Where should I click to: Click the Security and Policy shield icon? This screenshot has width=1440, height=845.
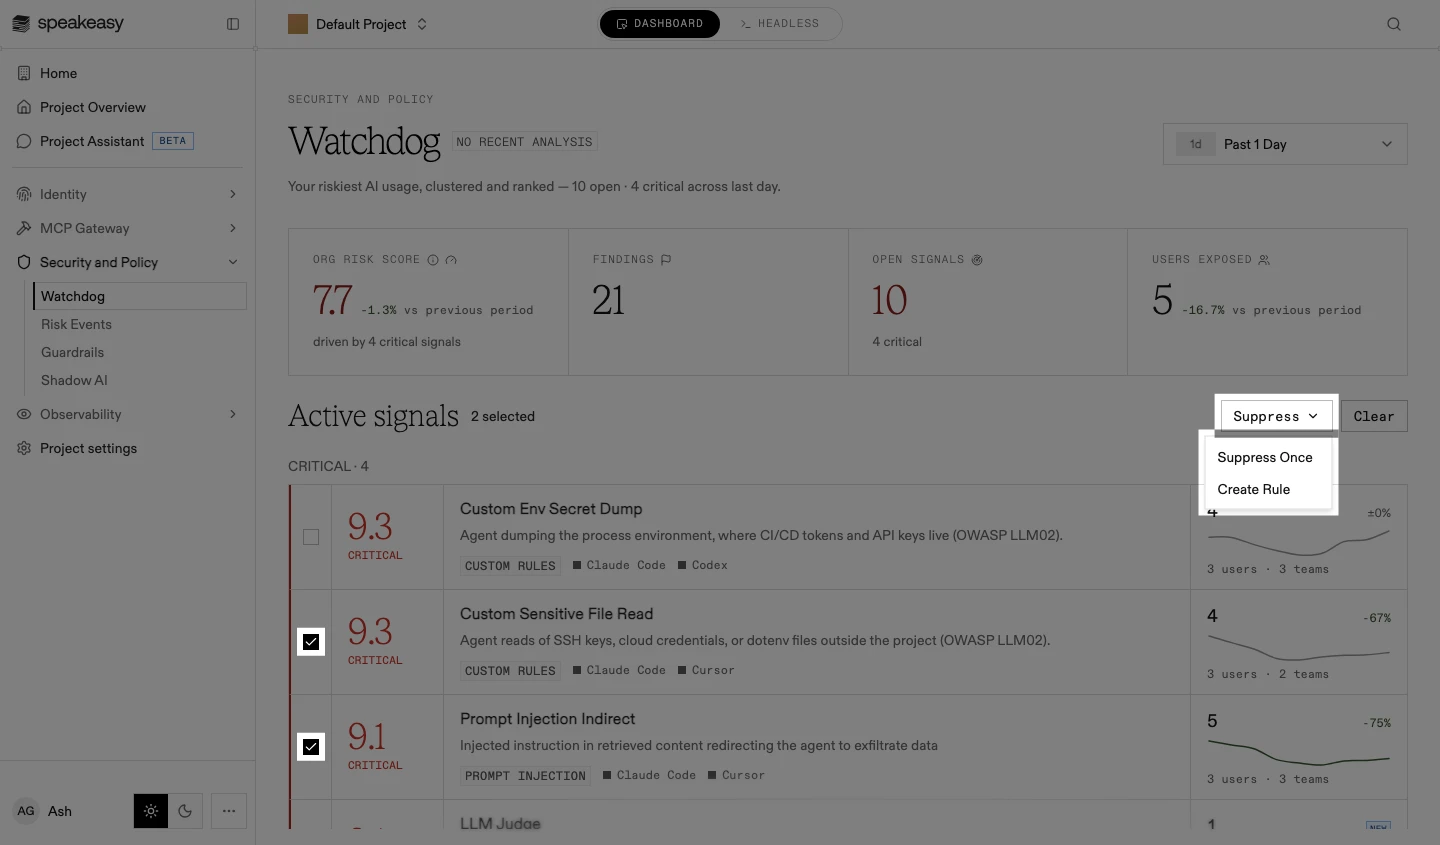[x=24, y=262]
